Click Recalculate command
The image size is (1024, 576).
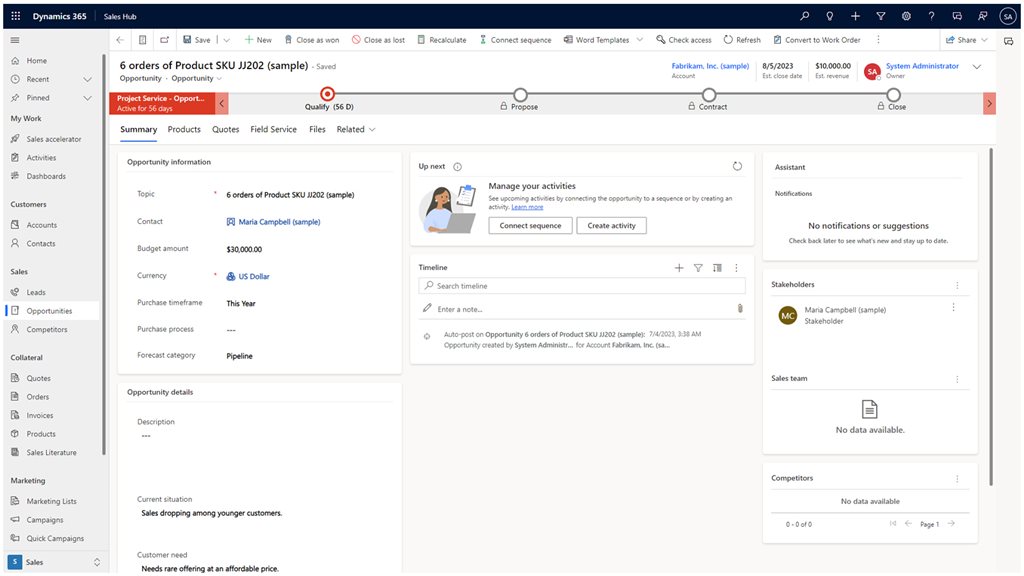442,40
